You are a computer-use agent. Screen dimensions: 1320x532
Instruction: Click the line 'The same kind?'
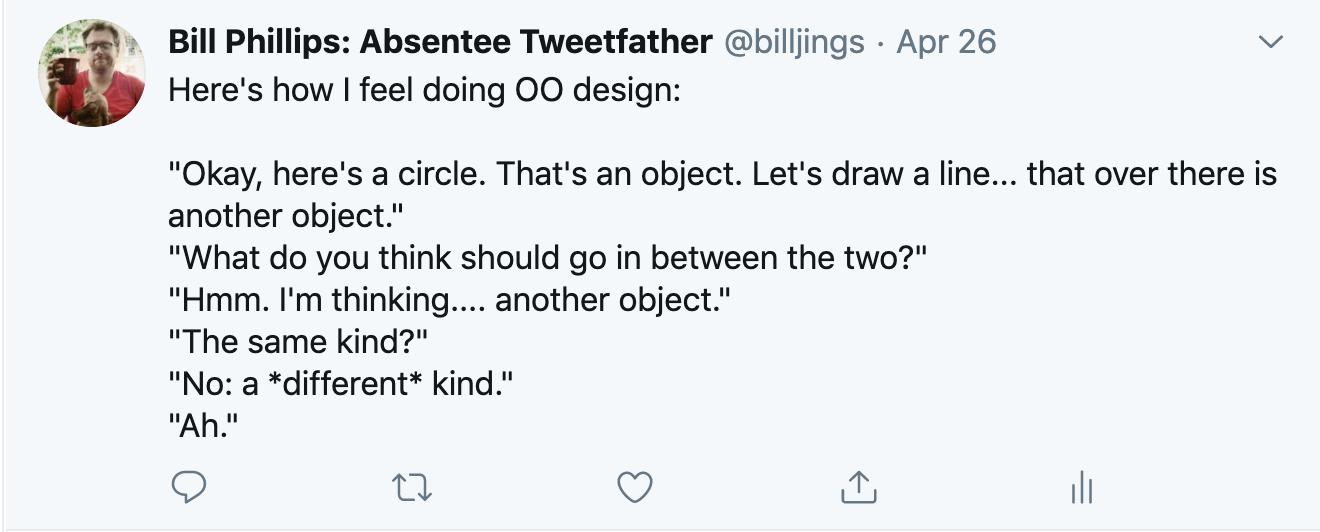297,342
